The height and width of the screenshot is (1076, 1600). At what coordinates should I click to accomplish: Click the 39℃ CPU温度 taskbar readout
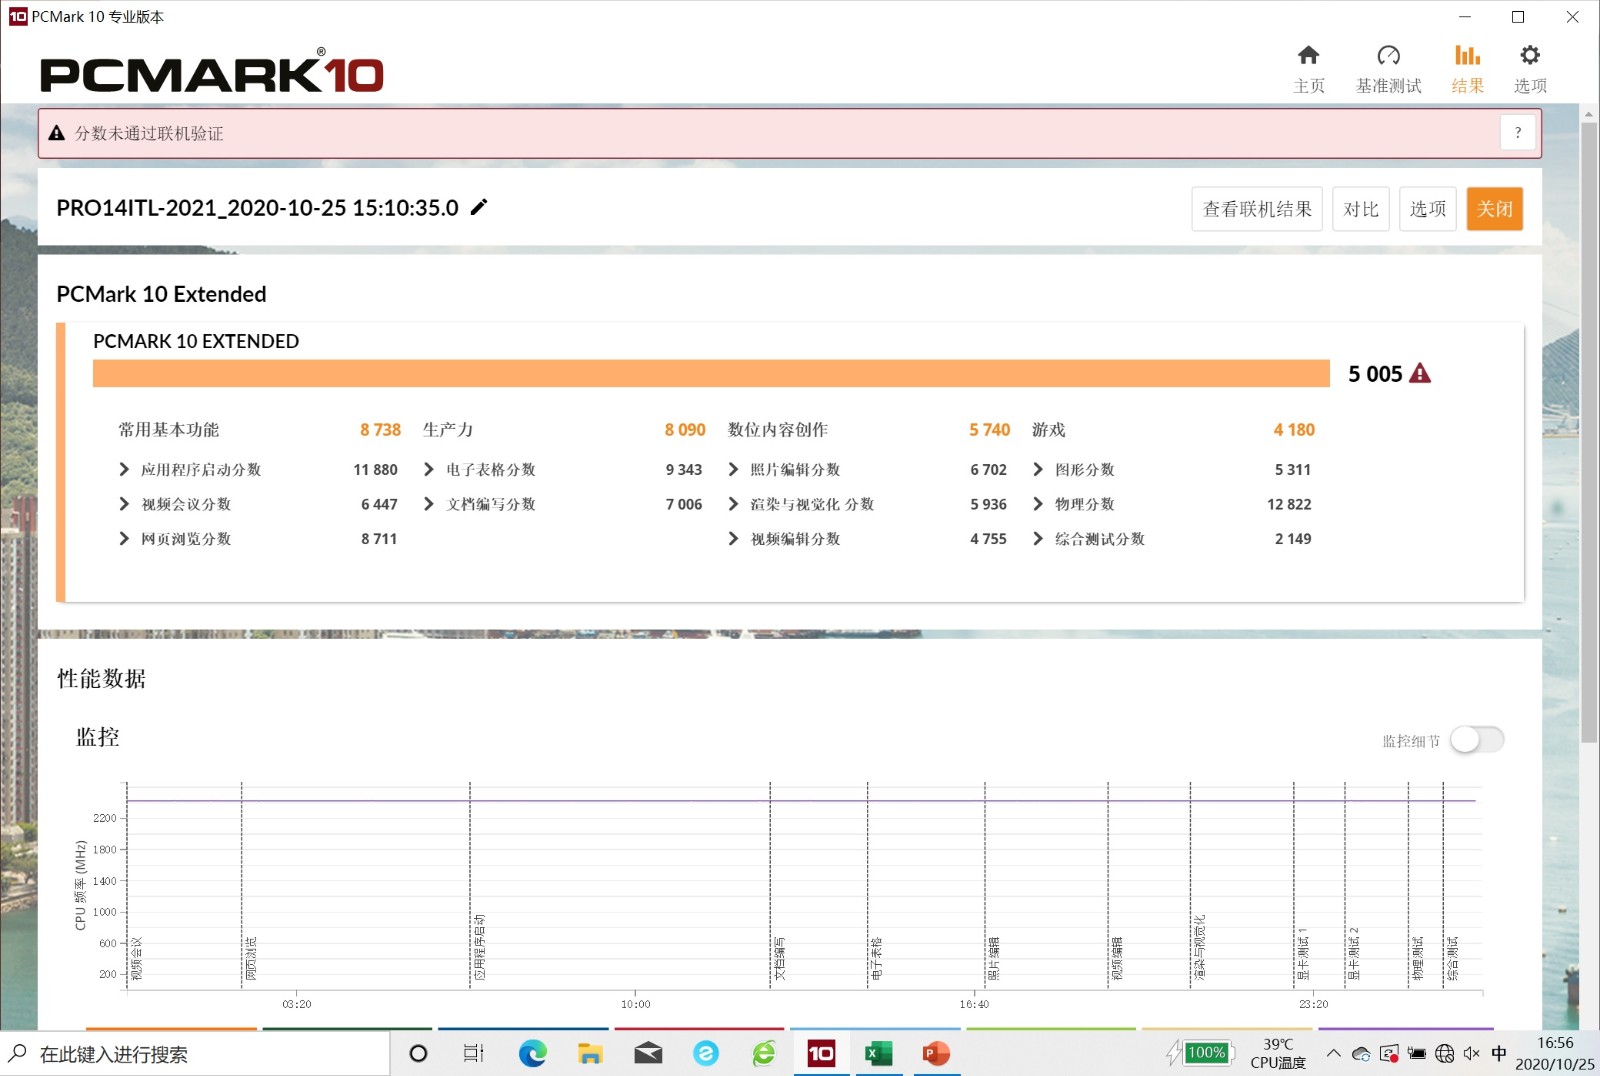coord(1278,1053)
